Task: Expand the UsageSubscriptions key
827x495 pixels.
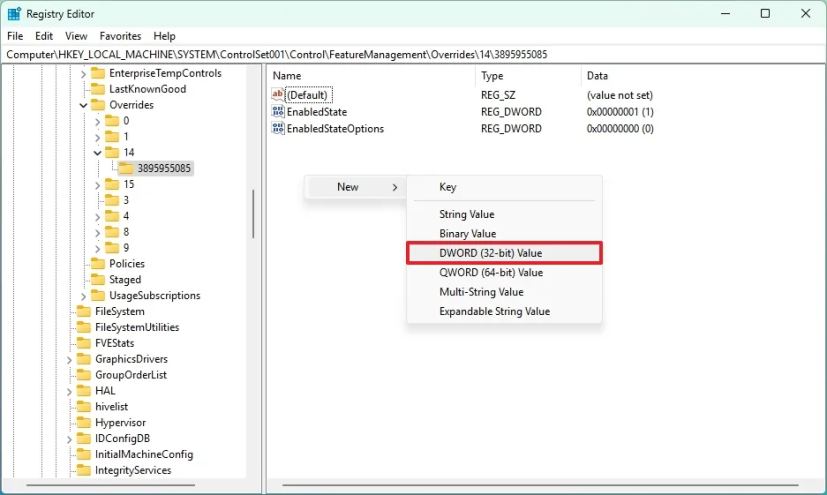Action: pyautogui.click(x=83, y=296)
